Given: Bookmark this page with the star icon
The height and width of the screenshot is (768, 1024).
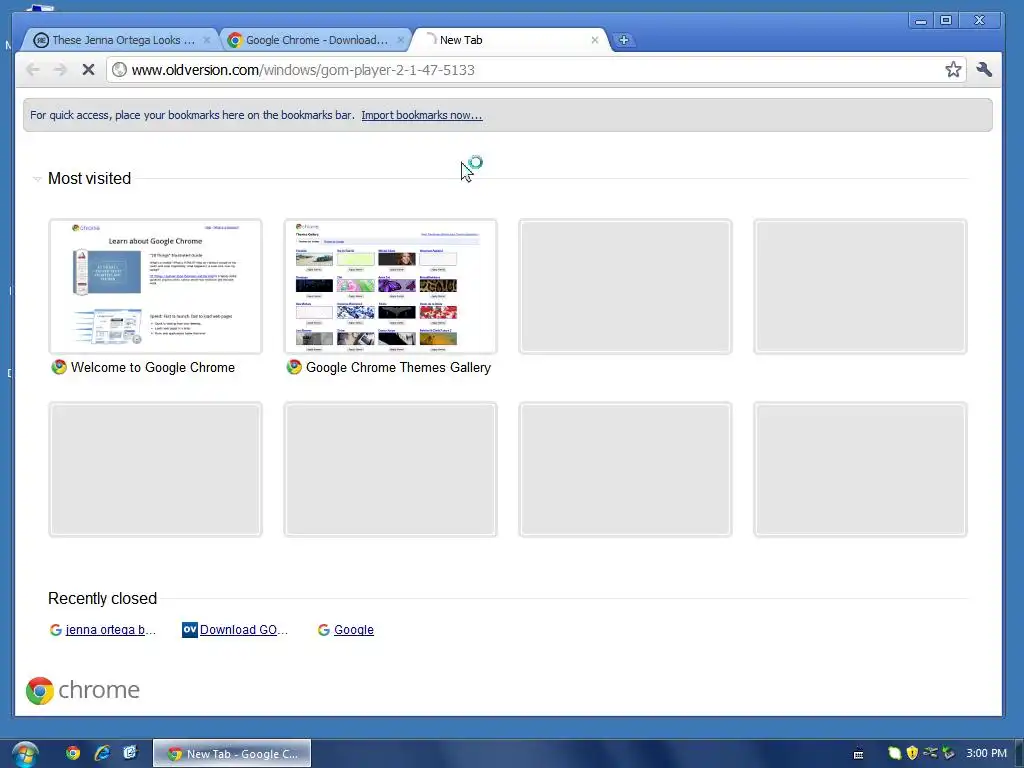Looking at the screenshot, I should [x=953, y=69].
